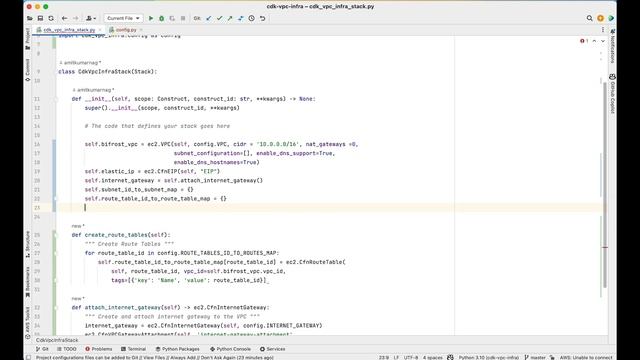Click the error count indicator in editor
Image resolution: width=640 pixels, height=360 pixels.
[584, 41]
